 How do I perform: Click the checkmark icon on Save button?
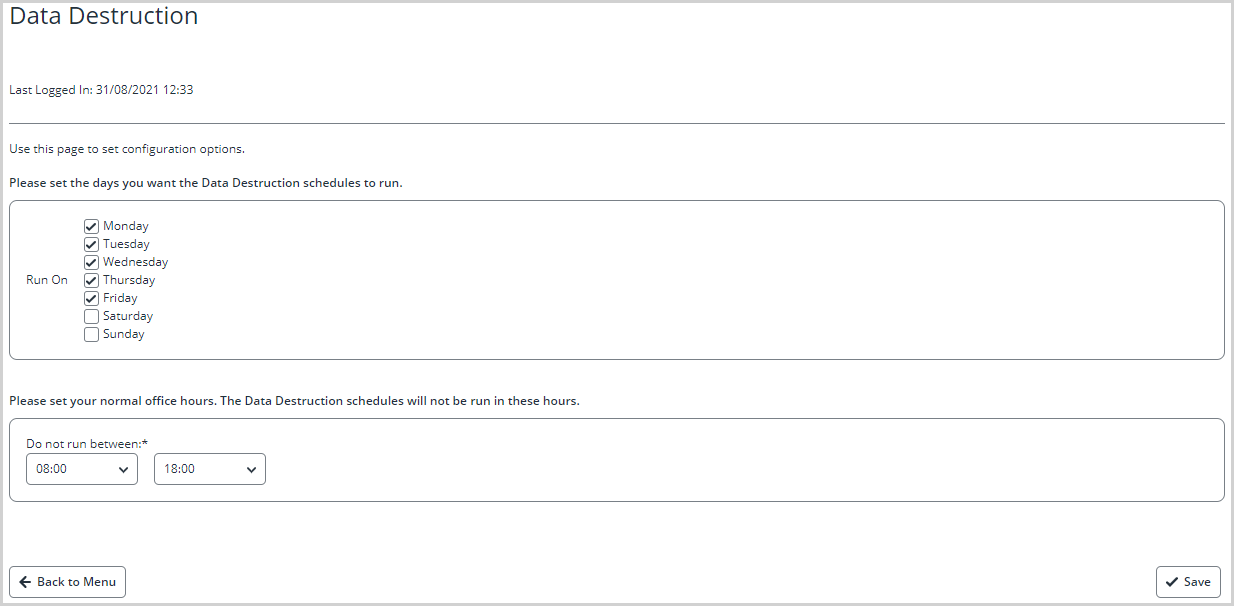1172,582
